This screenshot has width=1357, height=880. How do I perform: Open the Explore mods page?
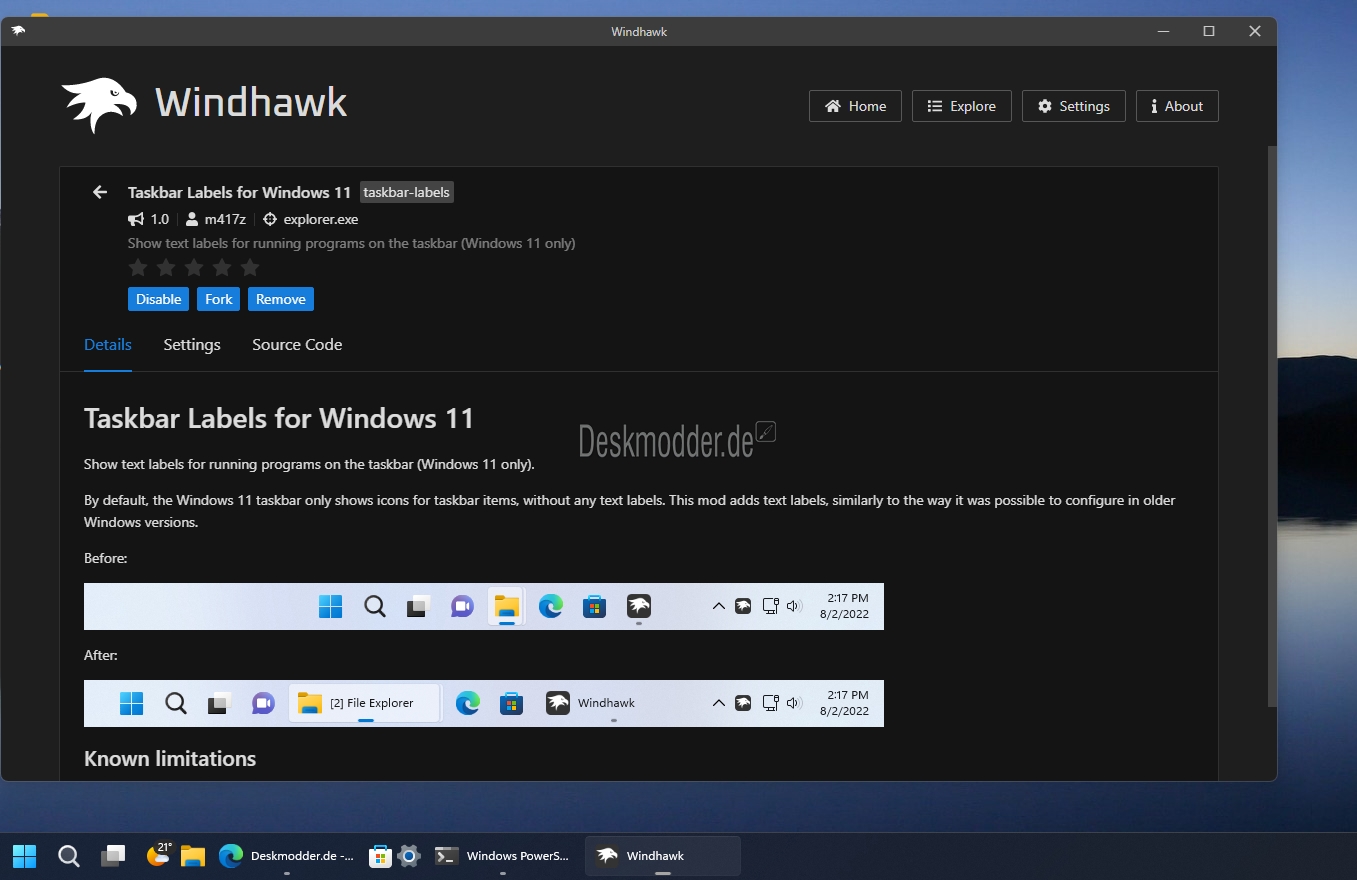[x=961, y=106]
